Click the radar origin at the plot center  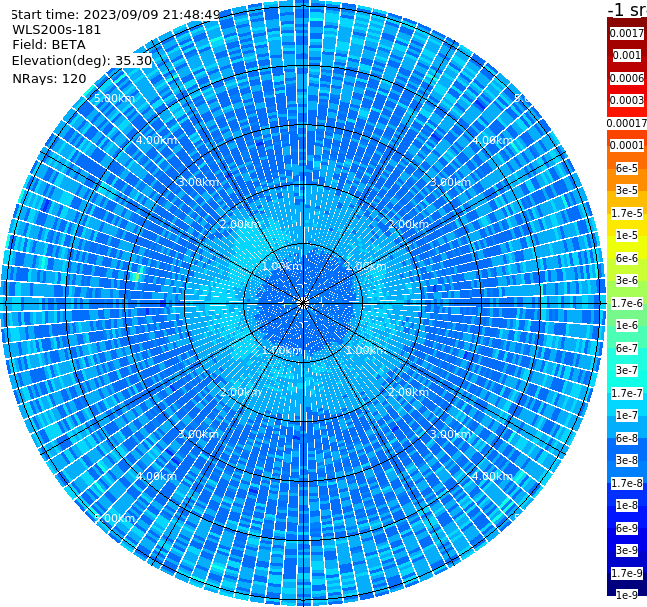(x=303, y=303)
